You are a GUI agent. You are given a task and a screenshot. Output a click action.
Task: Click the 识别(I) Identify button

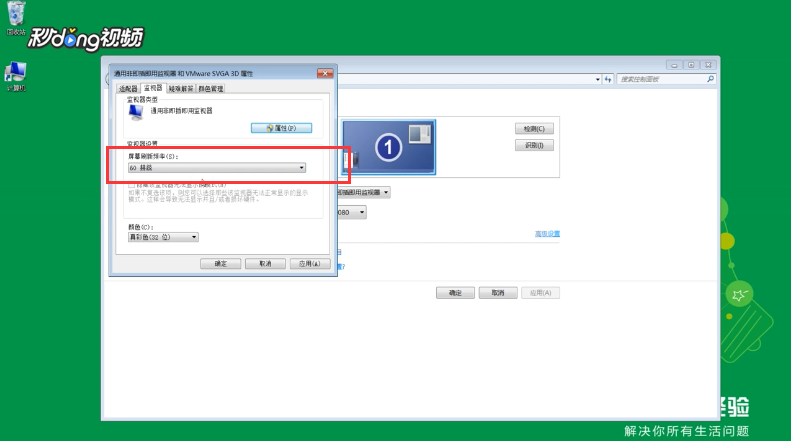pos(534,145)
